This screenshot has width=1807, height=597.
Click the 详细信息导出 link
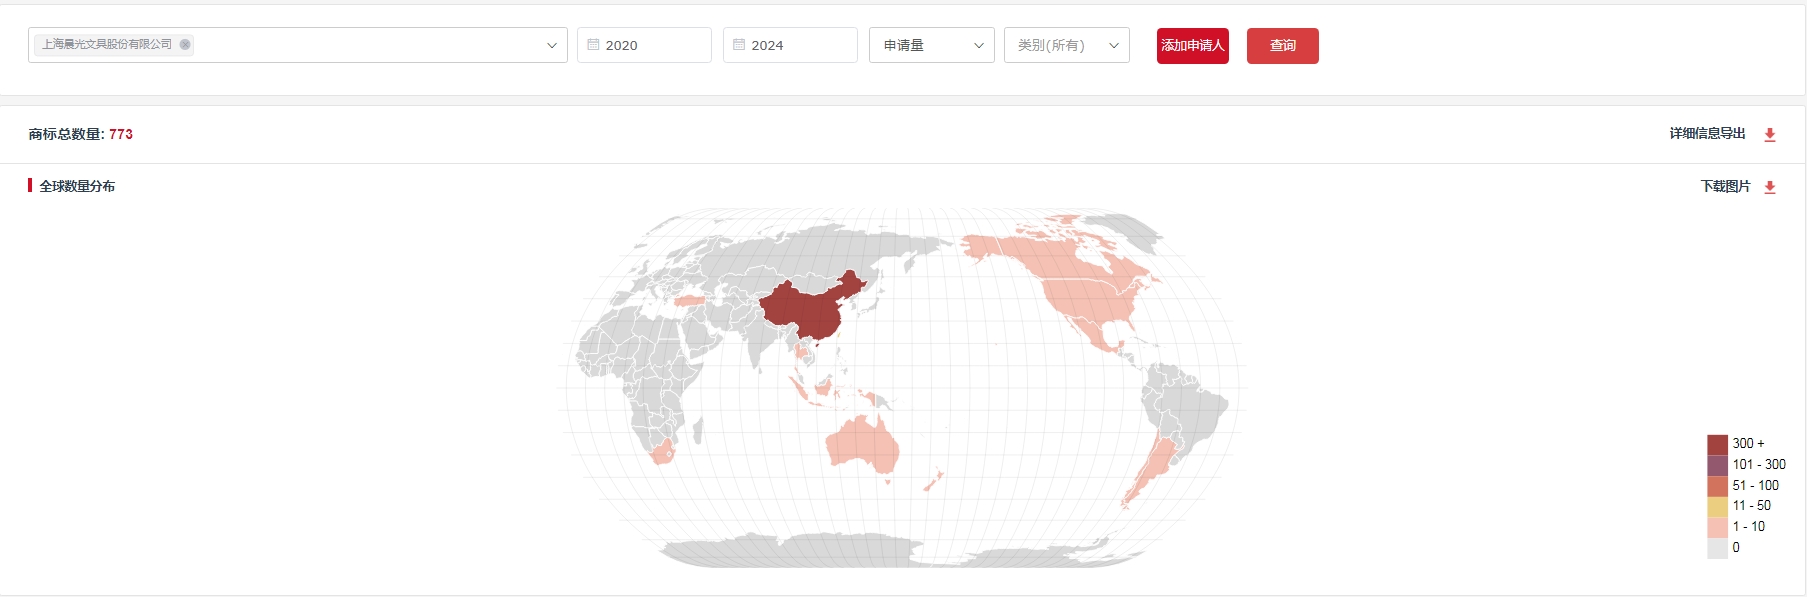[x=1707, y=134]
